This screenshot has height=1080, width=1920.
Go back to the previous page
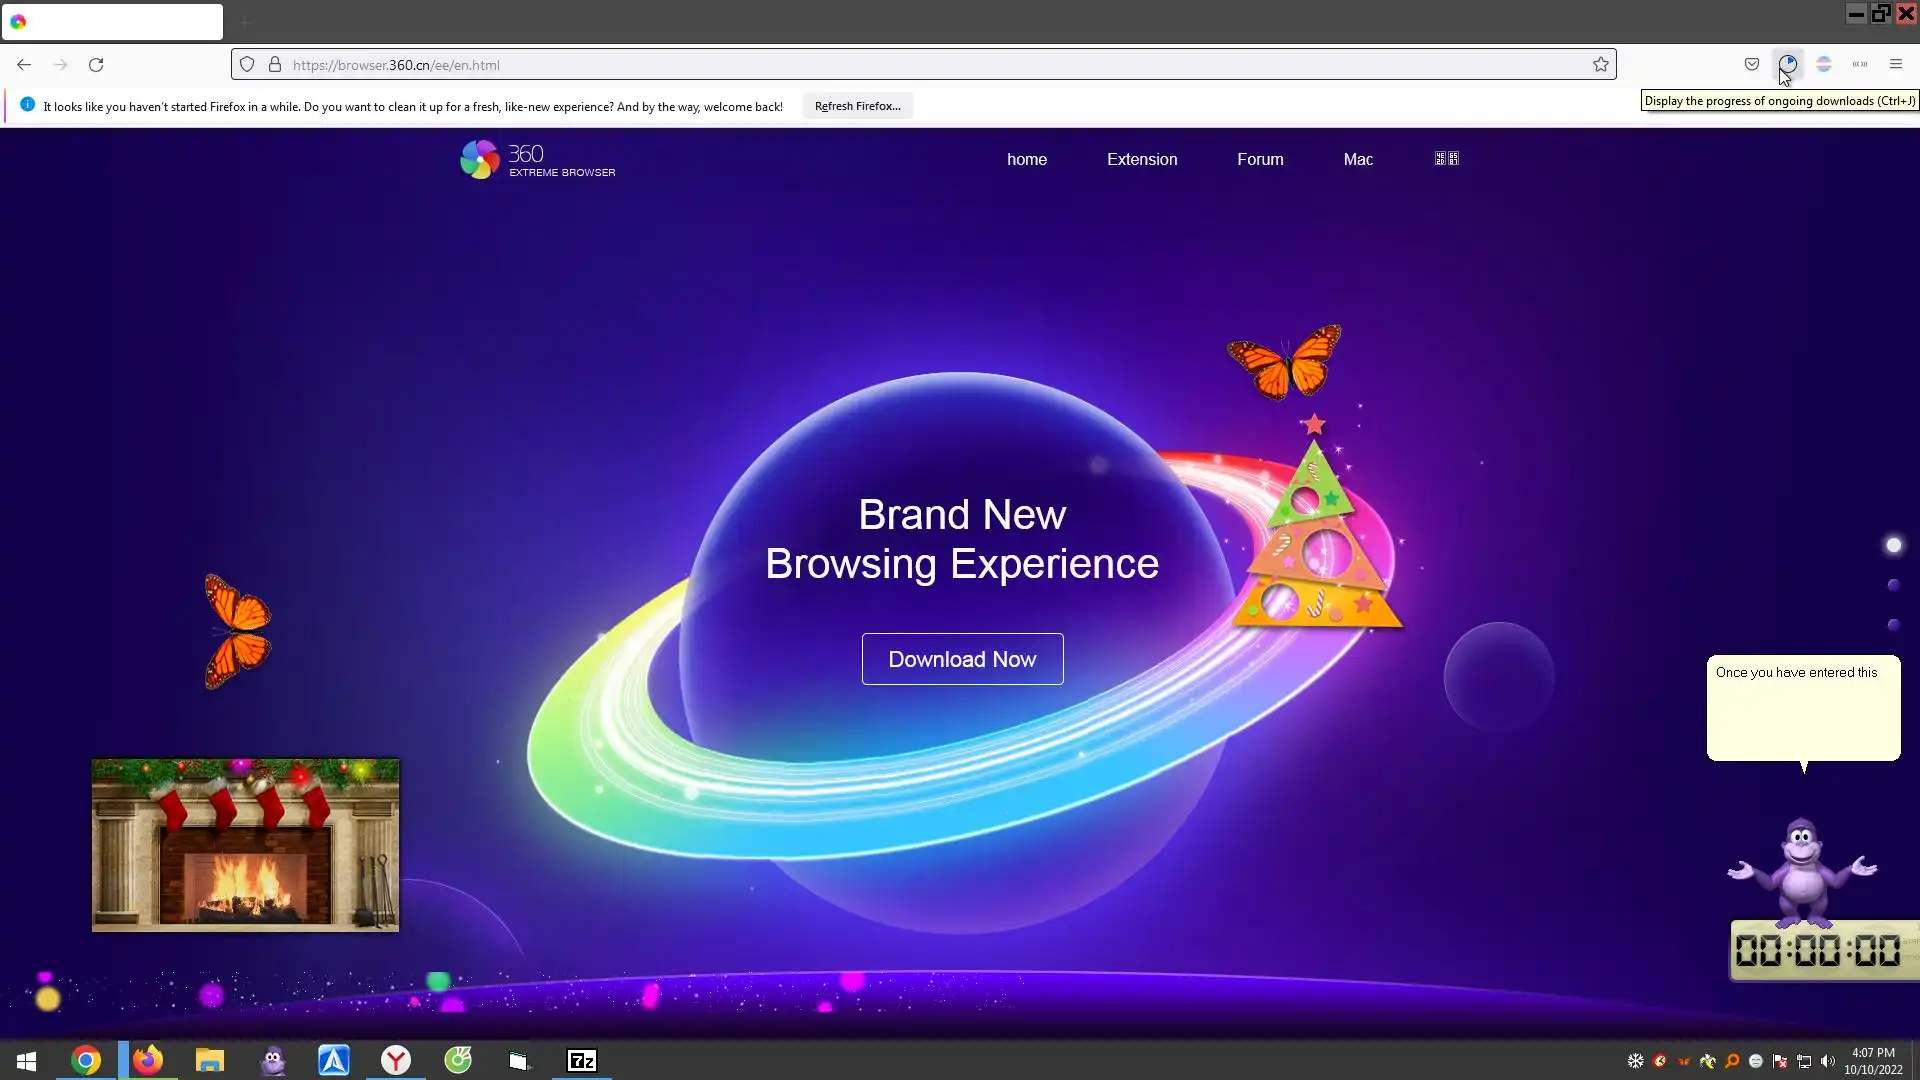24,65
